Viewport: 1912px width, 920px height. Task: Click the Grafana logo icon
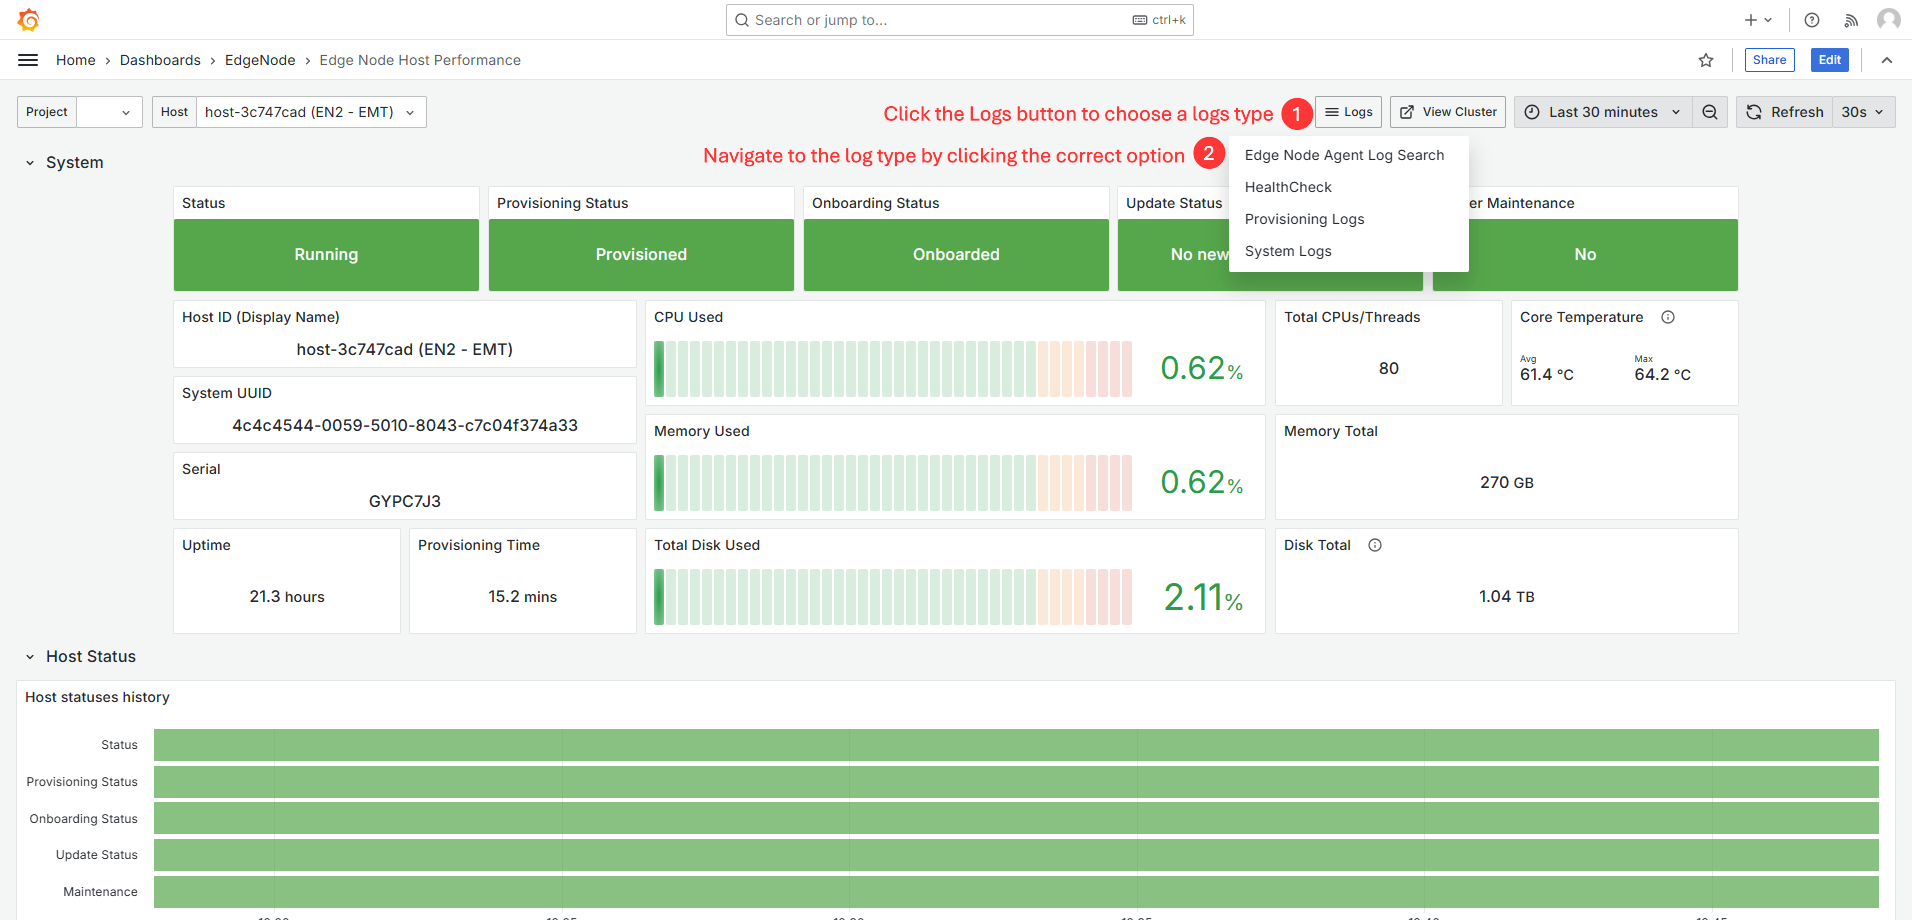pyautogui.click(x=28, y=20)
